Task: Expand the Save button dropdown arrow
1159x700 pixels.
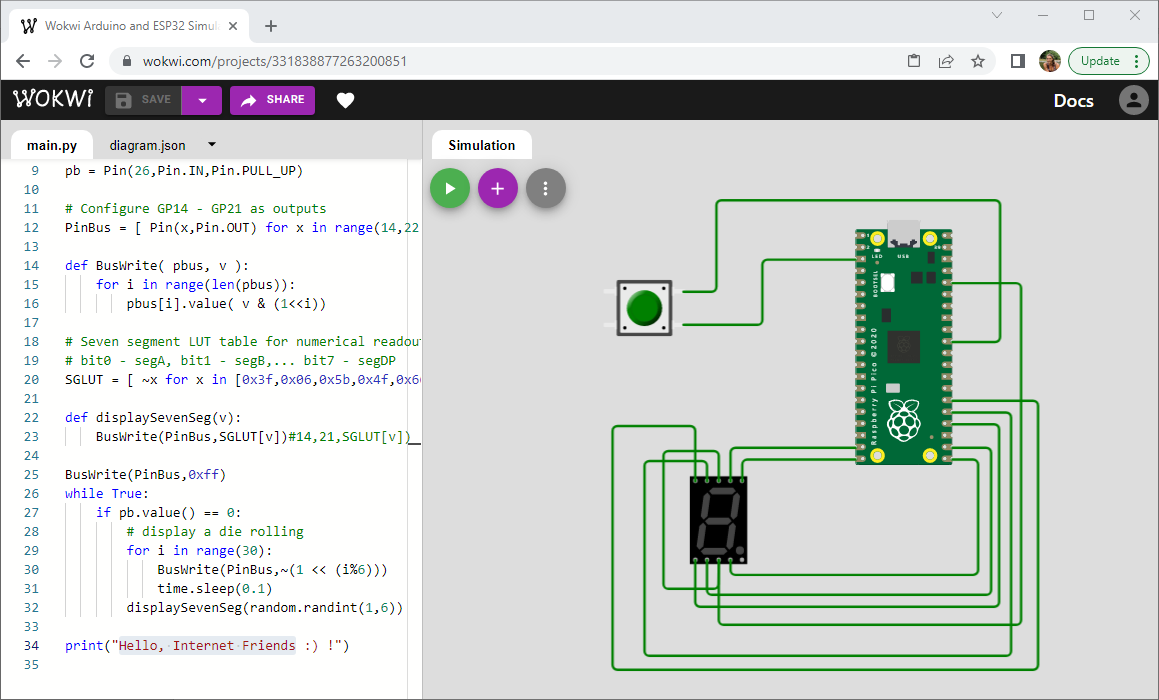Action: click(202, 100)
